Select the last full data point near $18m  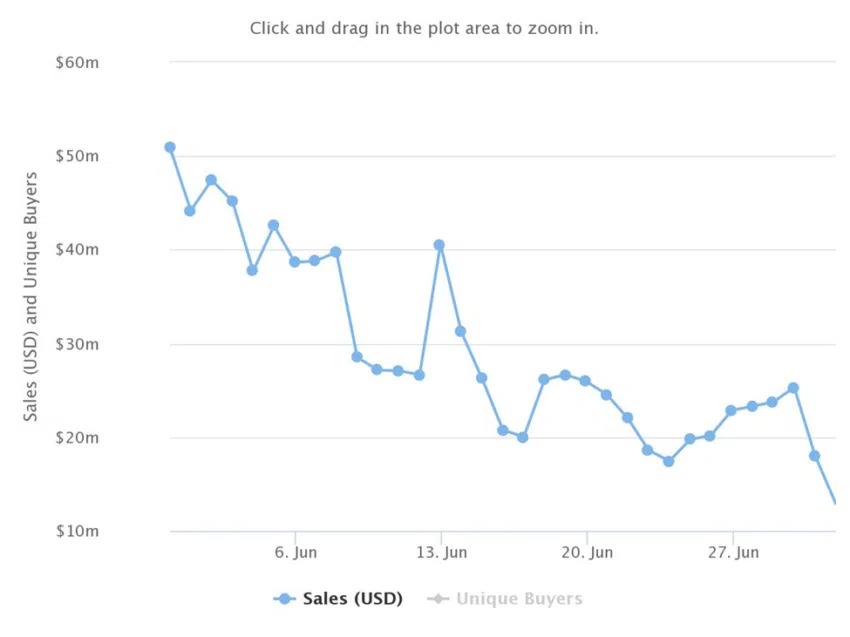[814, 456]
